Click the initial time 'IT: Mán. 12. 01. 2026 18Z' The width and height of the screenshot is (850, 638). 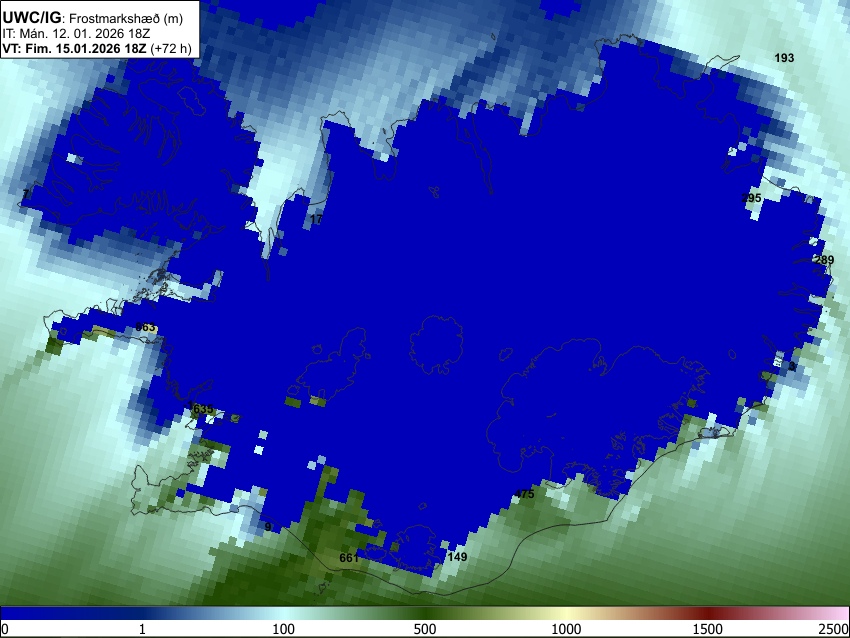(76, 34)
